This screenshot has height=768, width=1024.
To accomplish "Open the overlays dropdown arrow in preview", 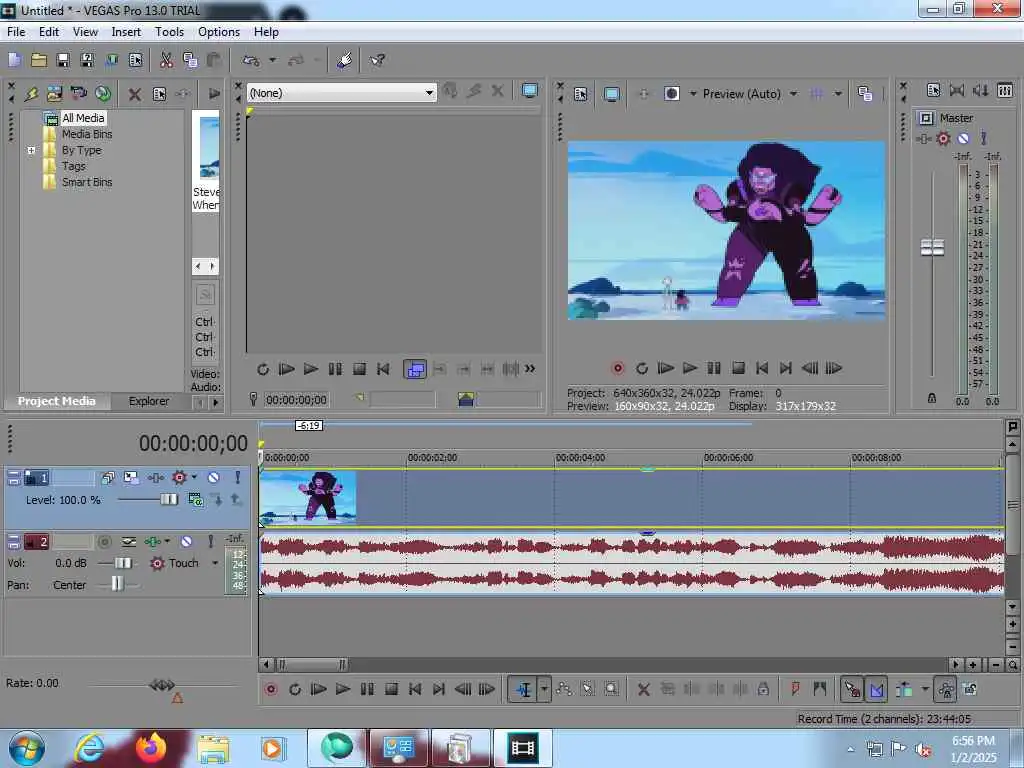I will click(838, 94).
